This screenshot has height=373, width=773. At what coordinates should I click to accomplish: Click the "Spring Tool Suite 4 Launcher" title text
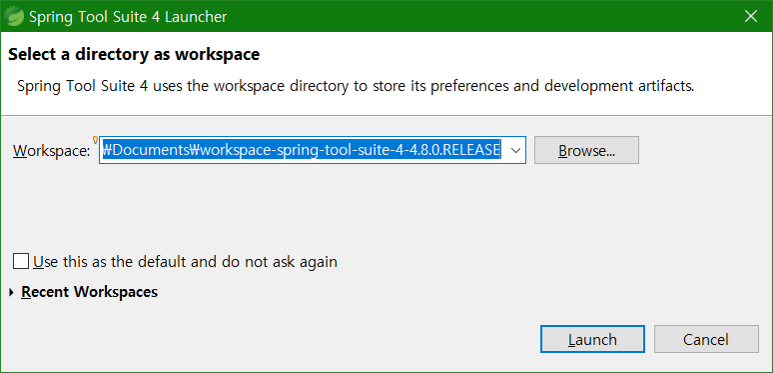(x=128, y=17)
